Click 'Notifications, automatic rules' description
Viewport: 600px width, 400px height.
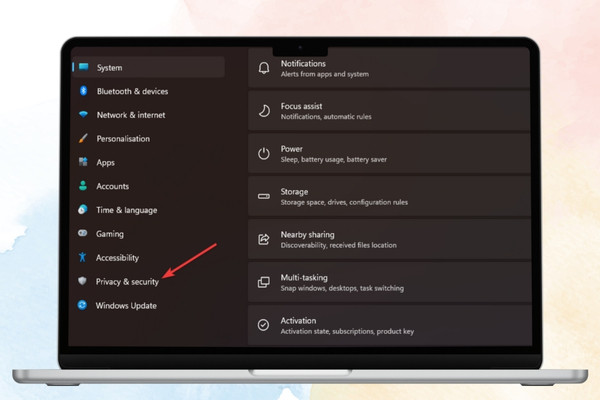click(326, 117)
